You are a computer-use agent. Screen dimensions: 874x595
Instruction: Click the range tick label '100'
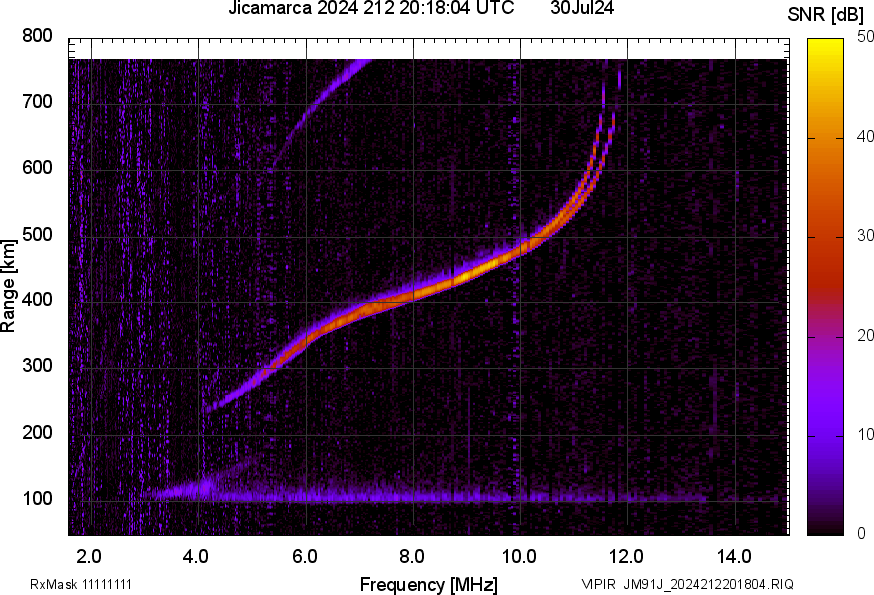pos(37,498)
